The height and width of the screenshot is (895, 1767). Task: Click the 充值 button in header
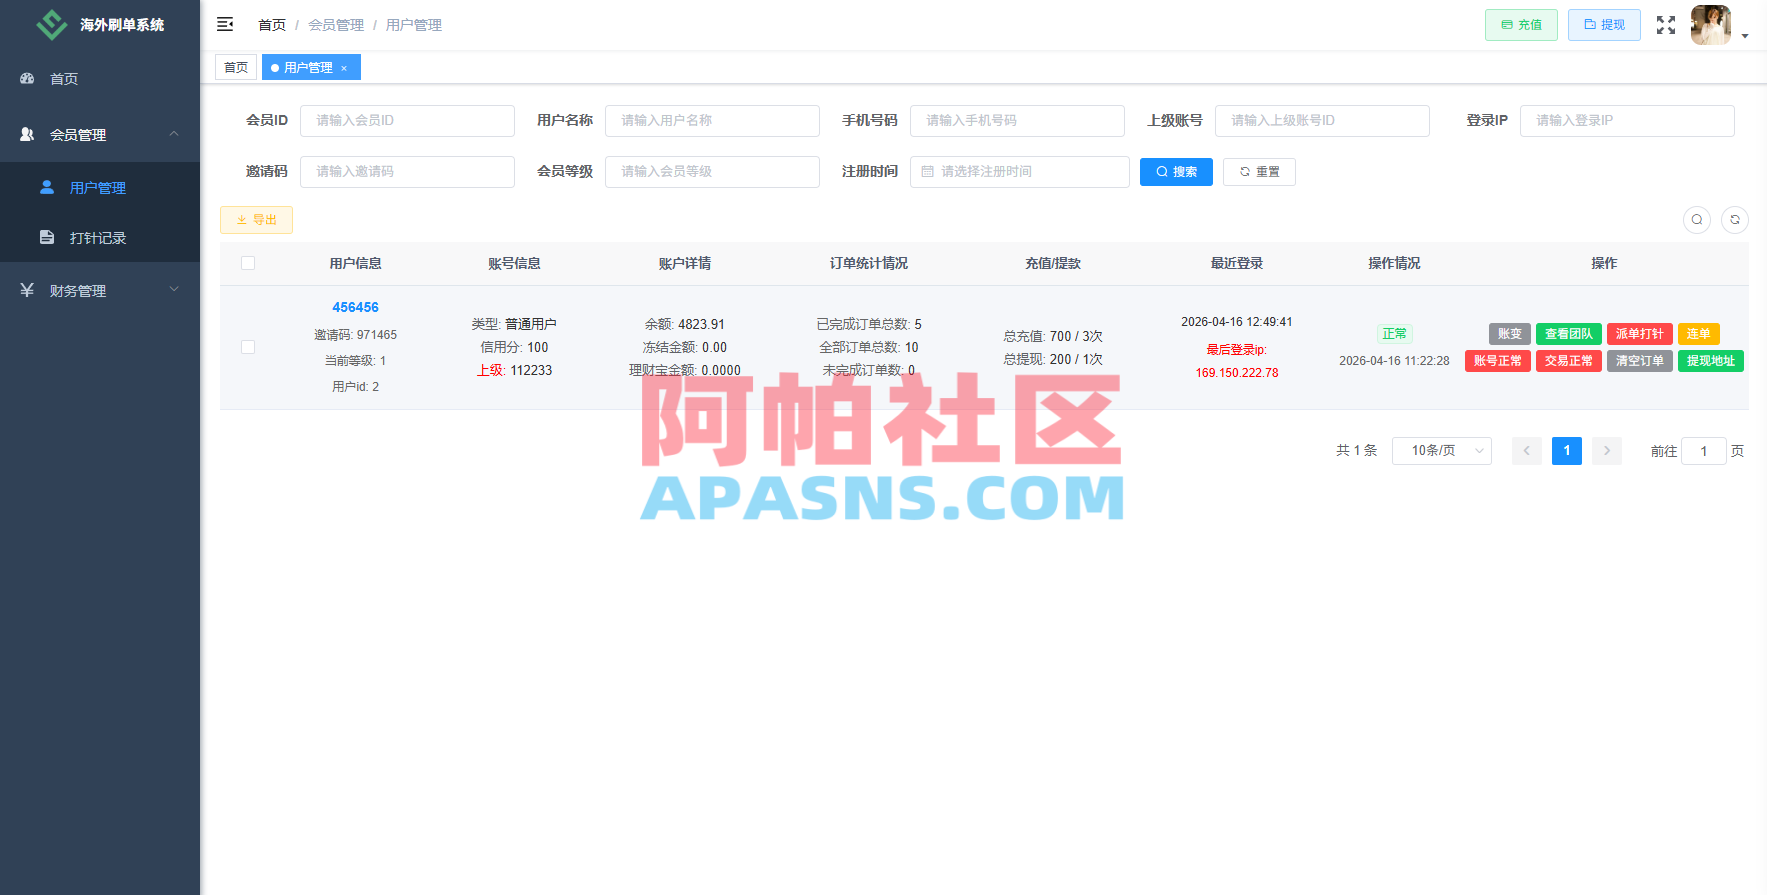point(1521,25)
